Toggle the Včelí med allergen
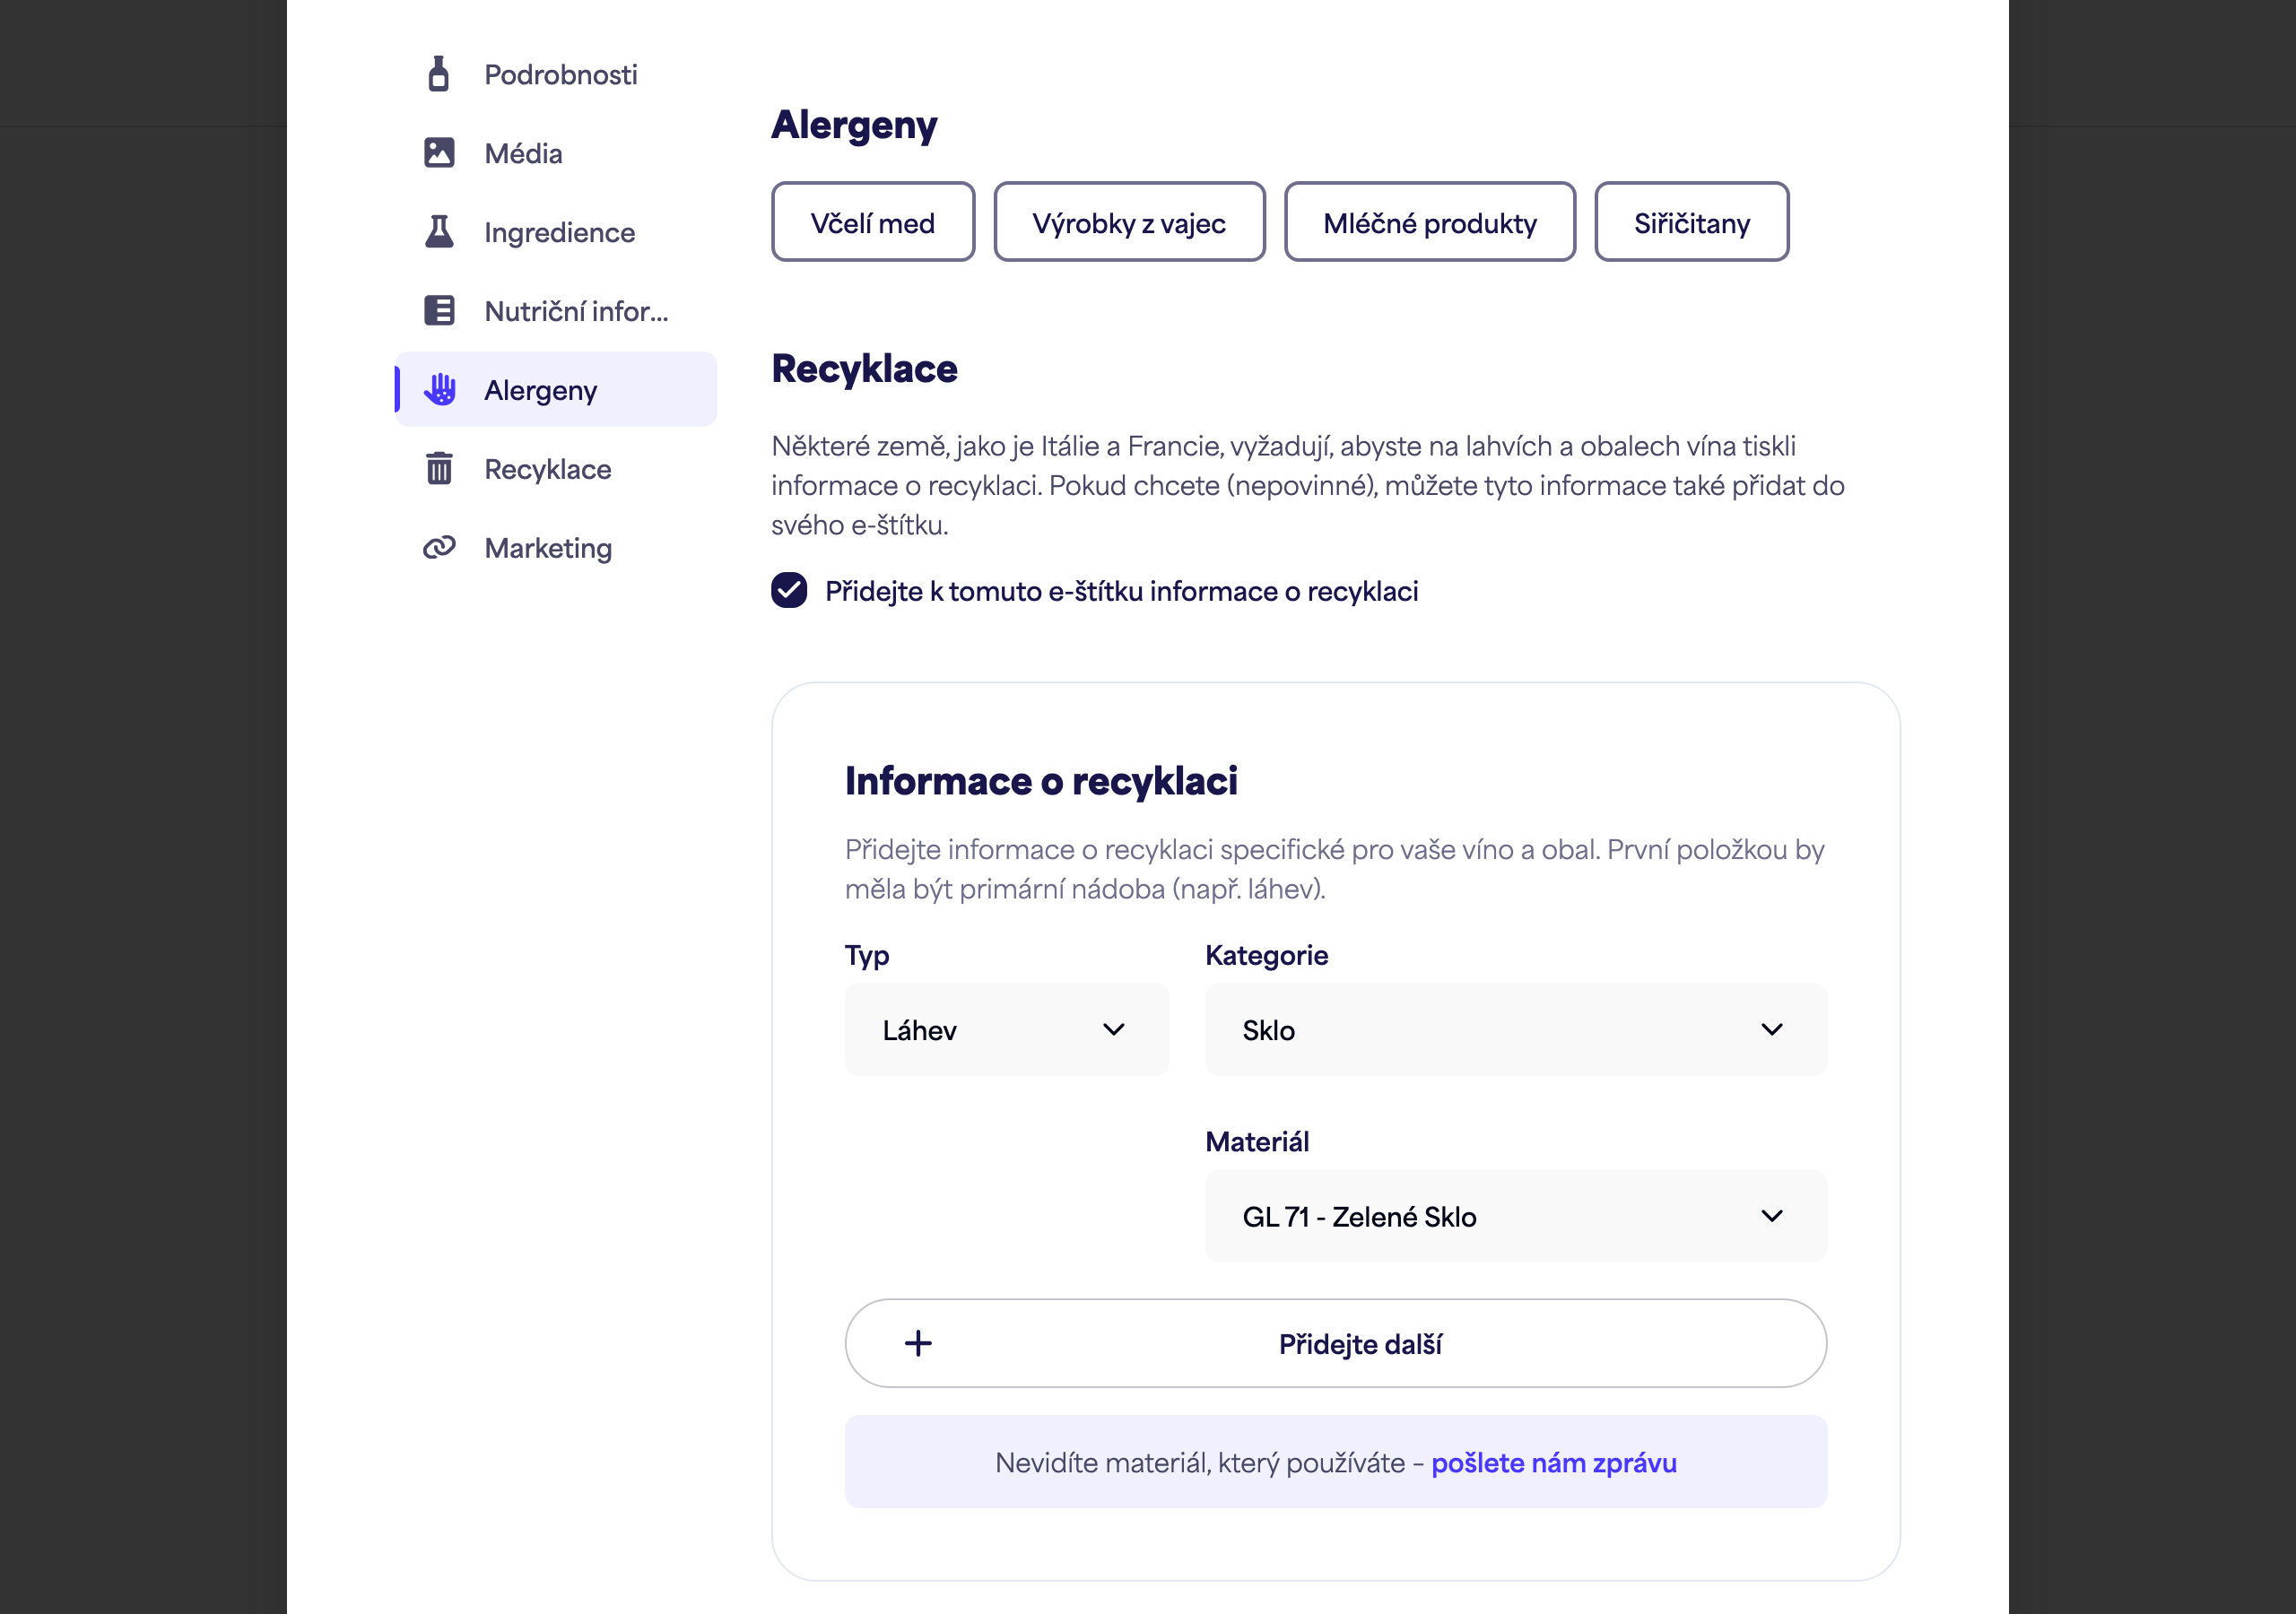This screenshot has width=2296, height=1614. (873, 222)
